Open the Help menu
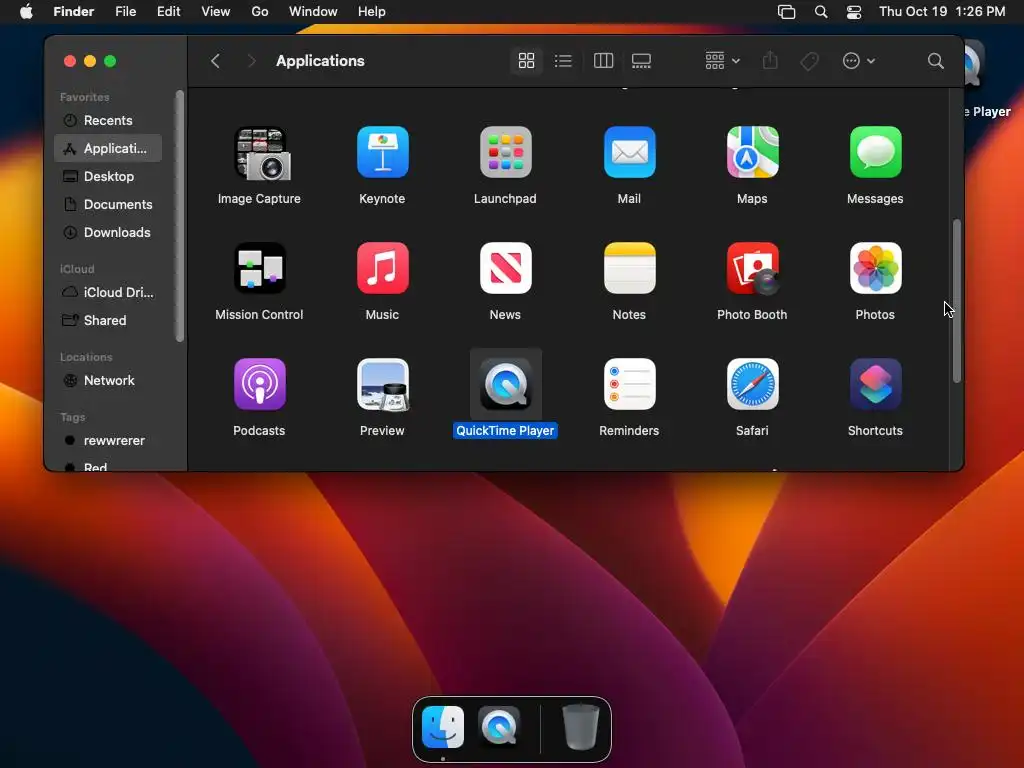1024x768 pixels. pyautogui.click(x=372, y=12)
